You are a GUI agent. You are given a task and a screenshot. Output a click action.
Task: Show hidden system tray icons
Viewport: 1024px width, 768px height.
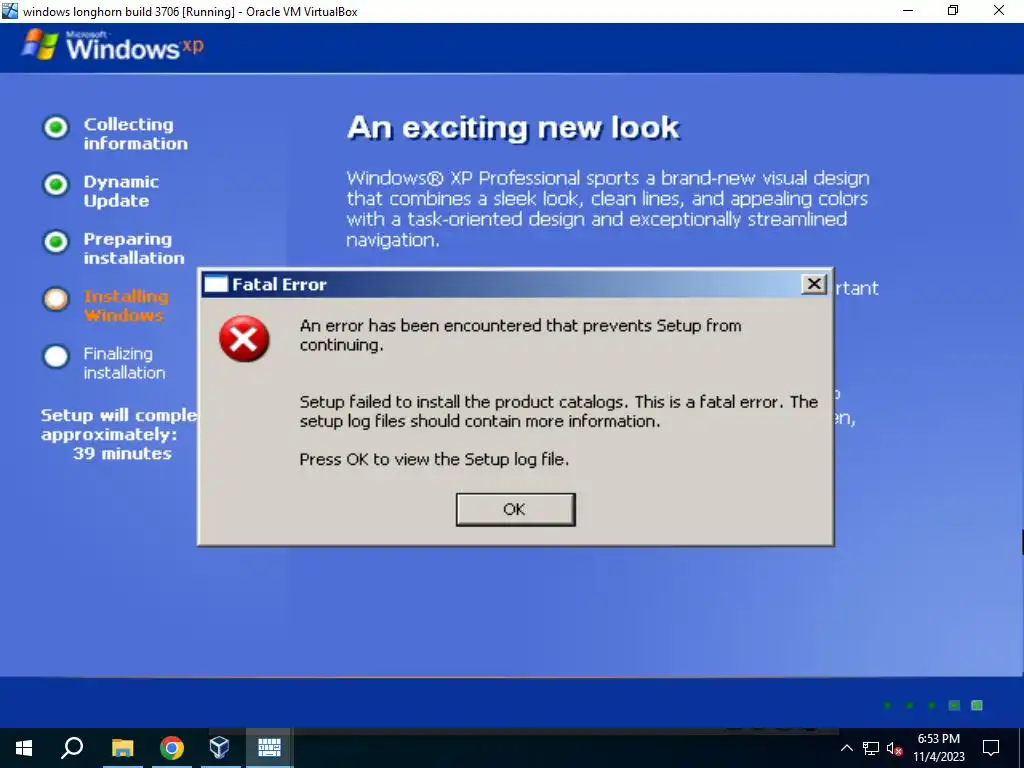[846, 748]
